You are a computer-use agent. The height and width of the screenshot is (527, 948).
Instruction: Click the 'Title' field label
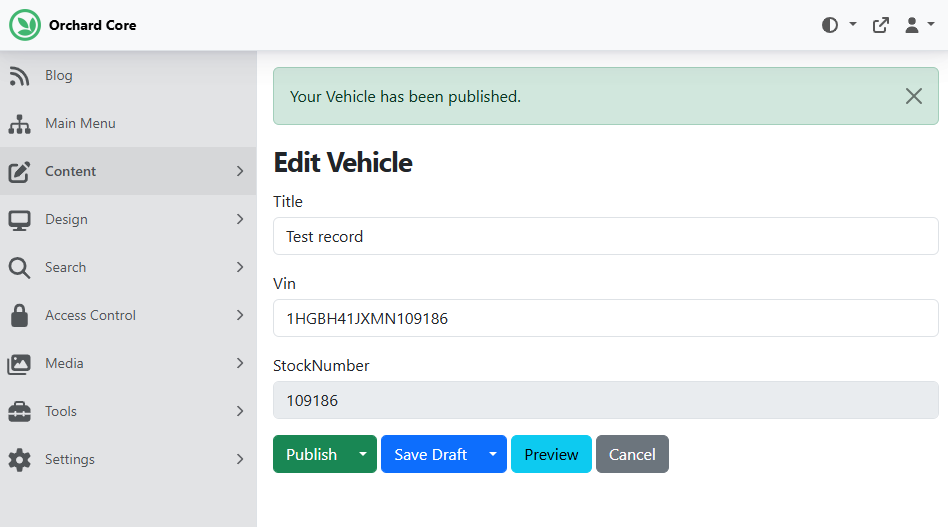click(288, 201)
